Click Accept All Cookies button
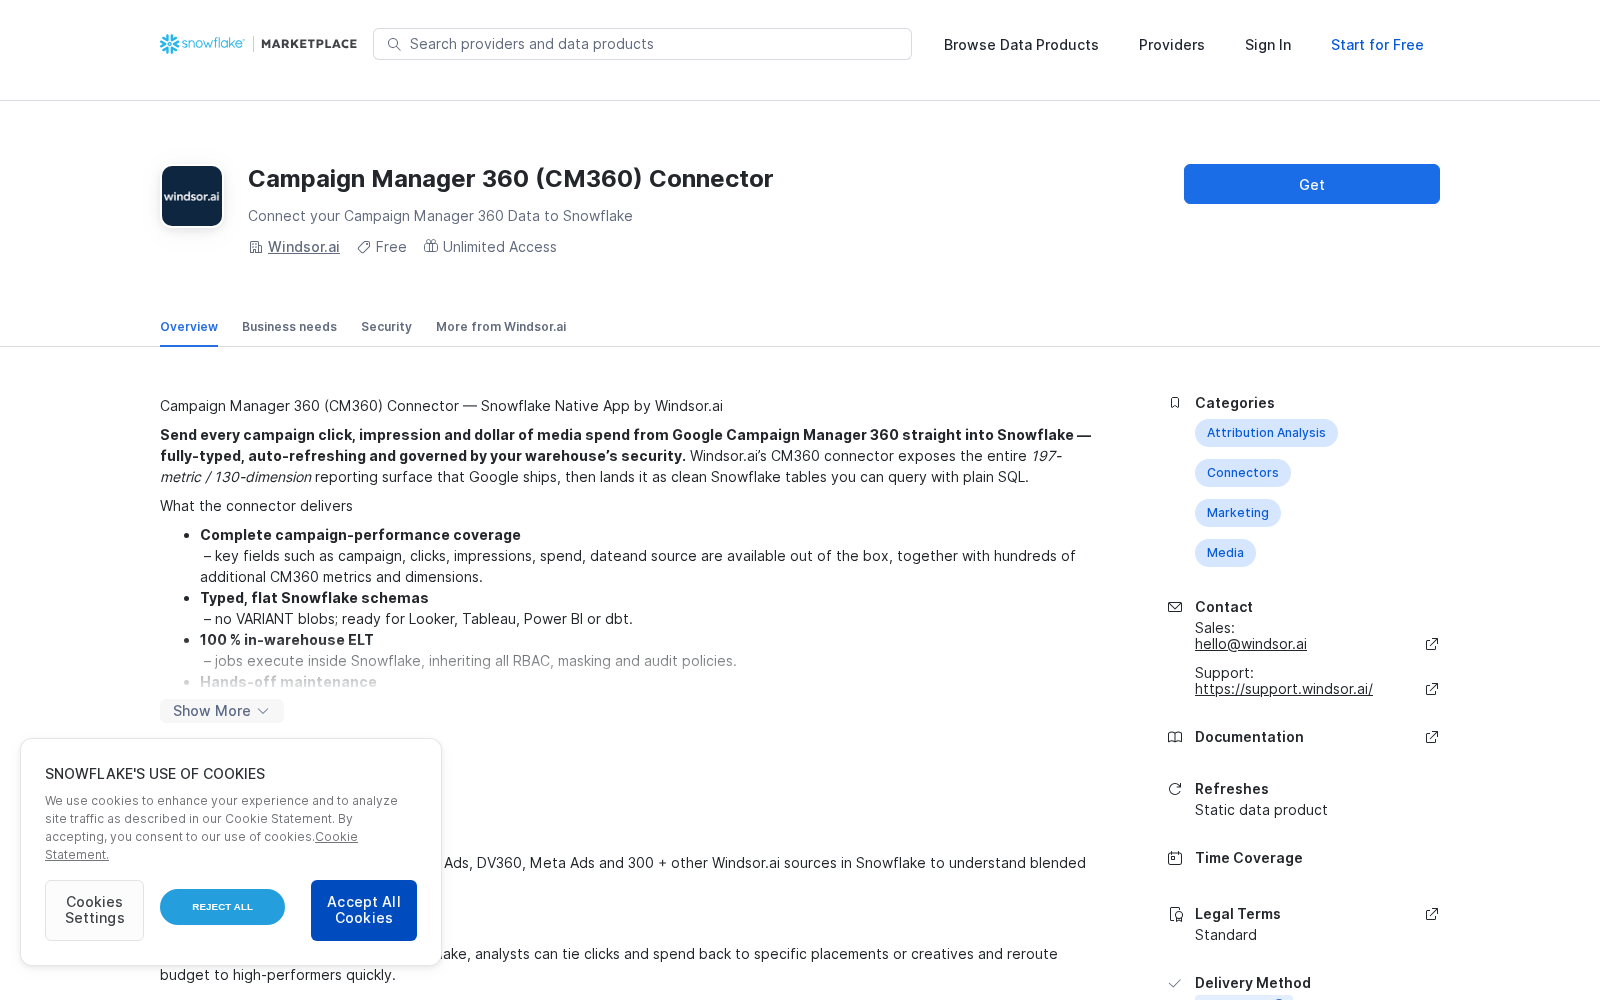The image size is (1600, 1000). [x=364, y=910]
